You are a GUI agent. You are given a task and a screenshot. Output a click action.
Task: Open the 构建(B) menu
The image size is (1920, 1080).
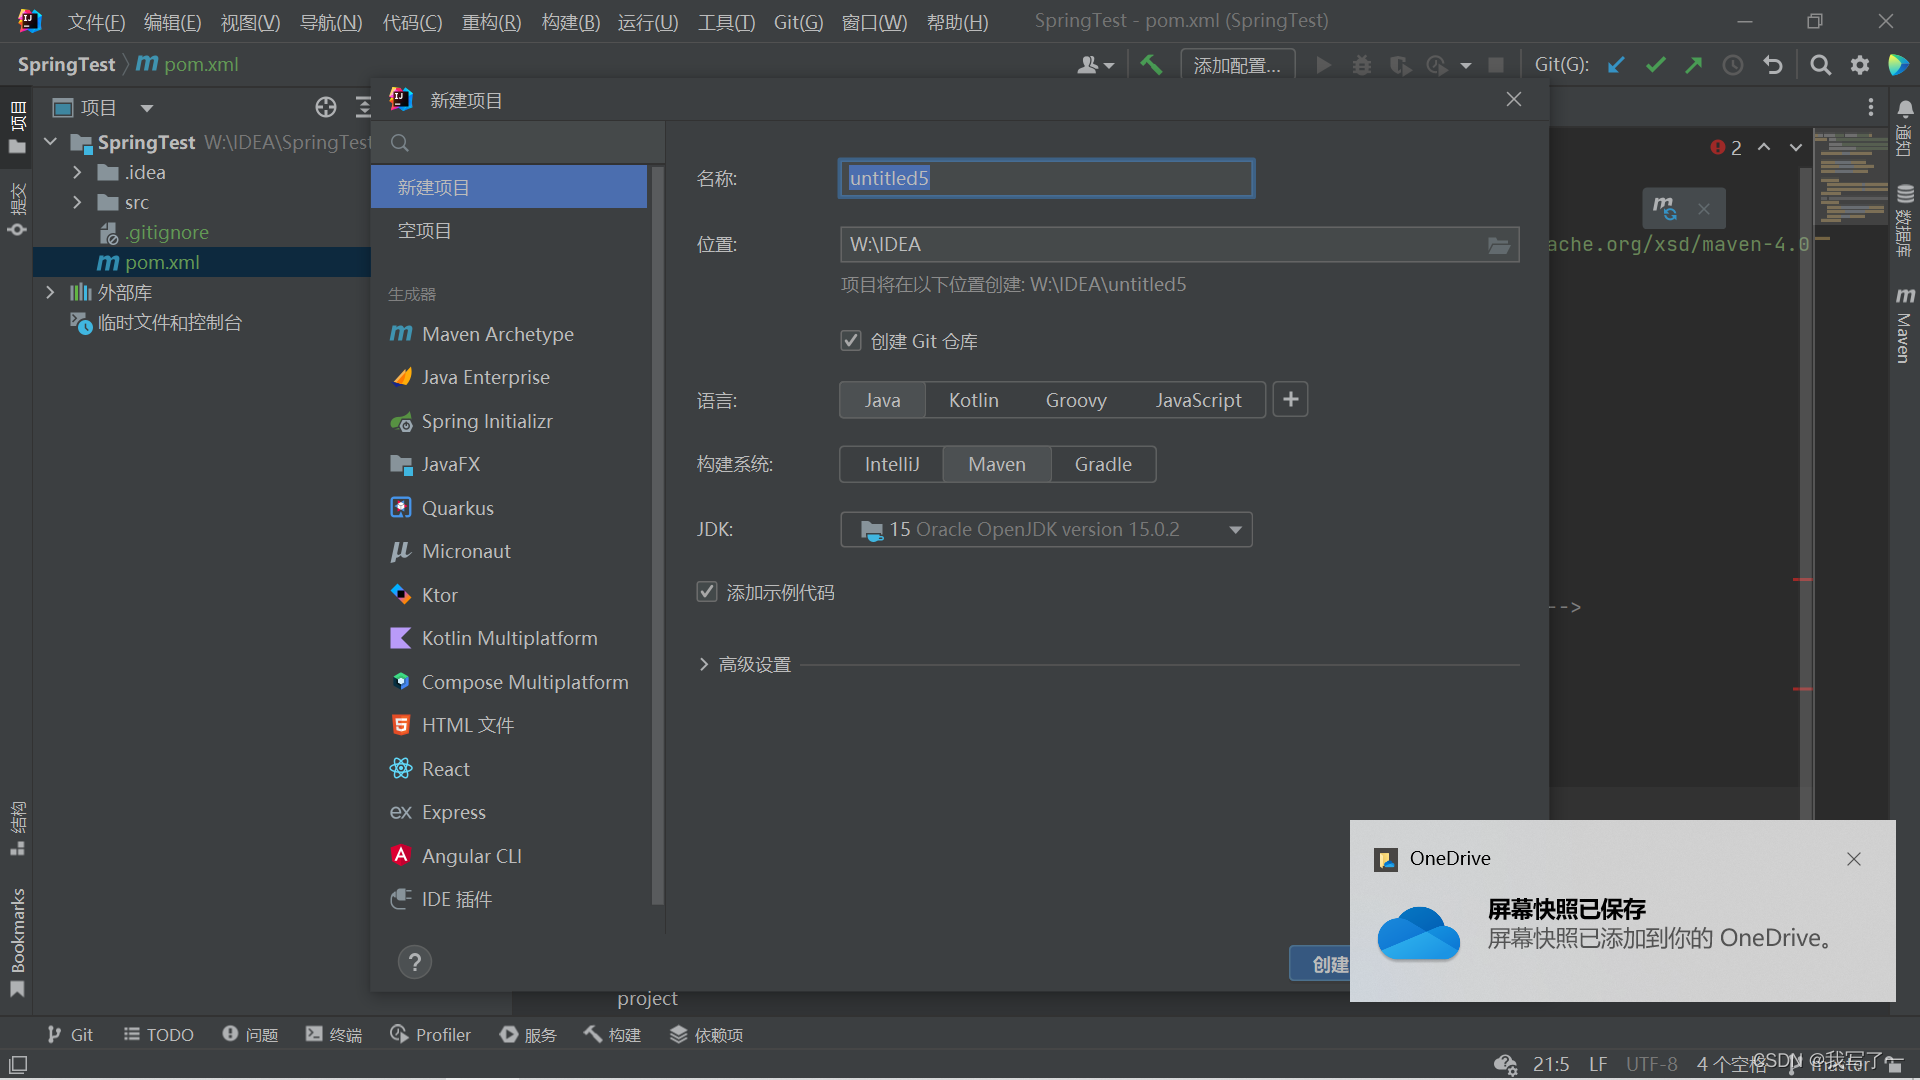coord(570,21)
